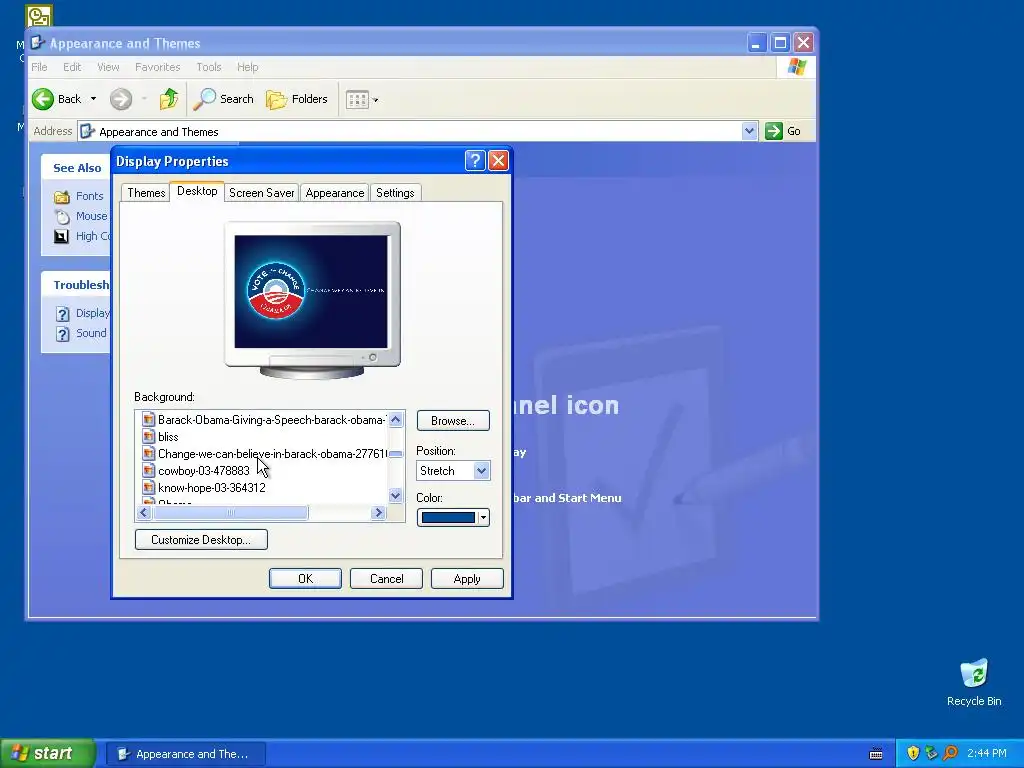Click the magnifier tray icon
This screenshot has width=1024, height=768.
950,753
